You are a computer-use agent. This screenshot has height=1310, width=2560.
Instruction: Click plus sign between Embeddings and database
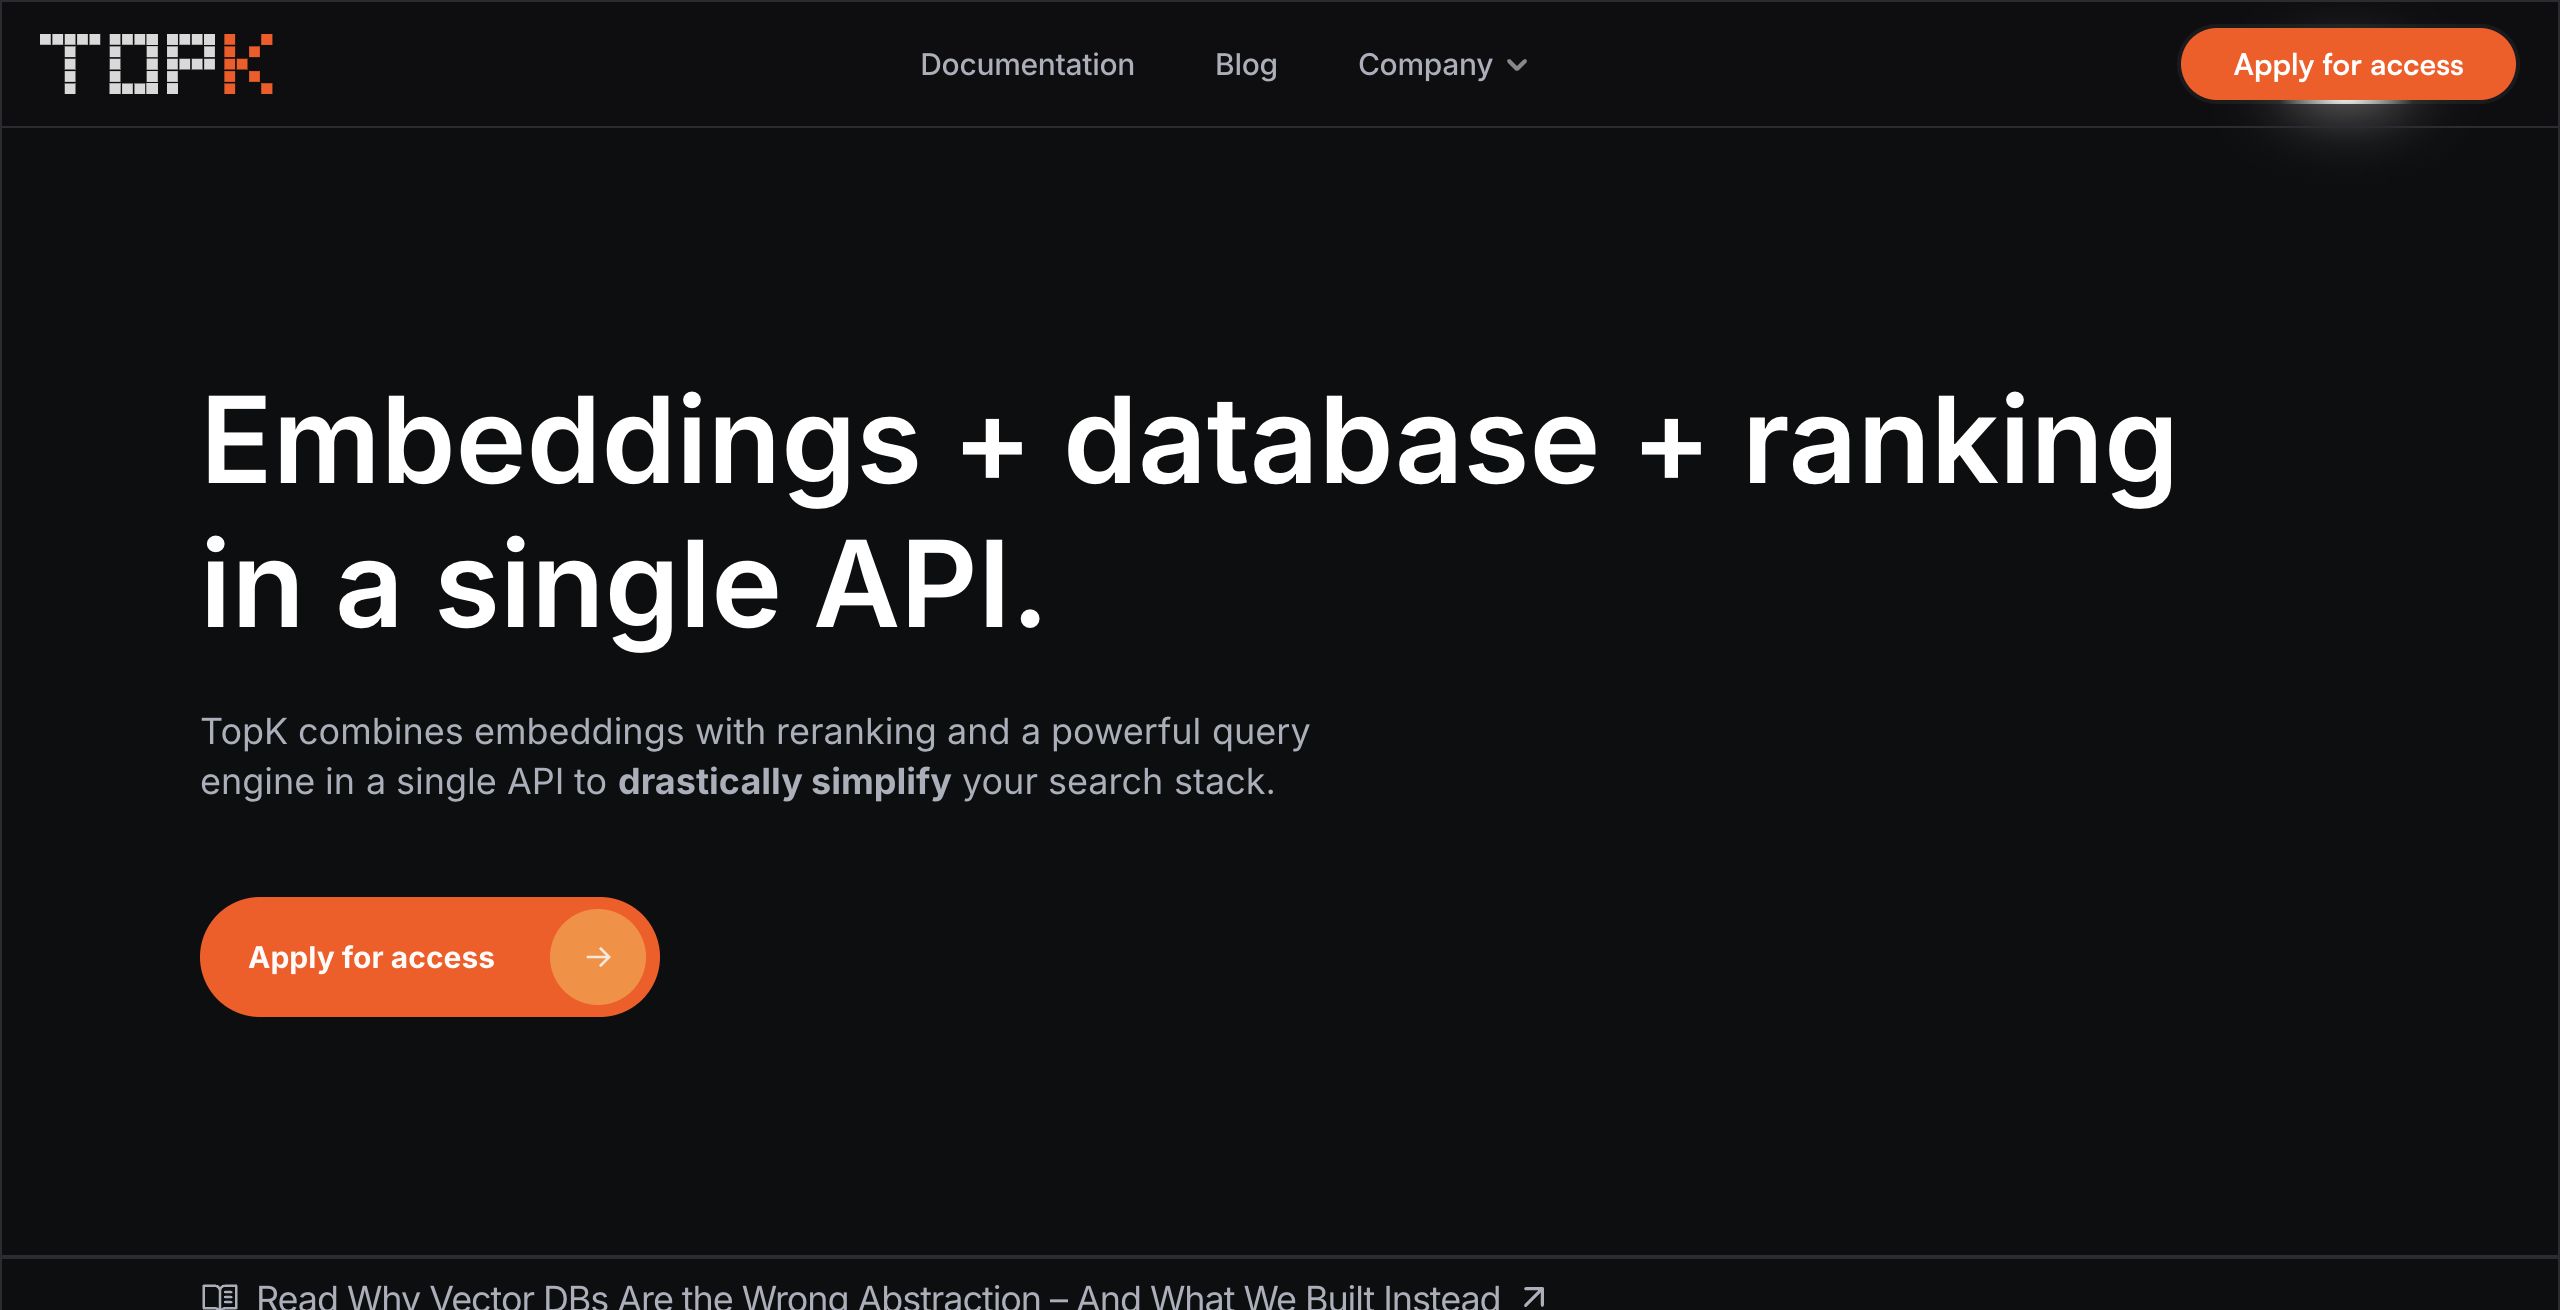pyautogui.click(x=992, y=450)
